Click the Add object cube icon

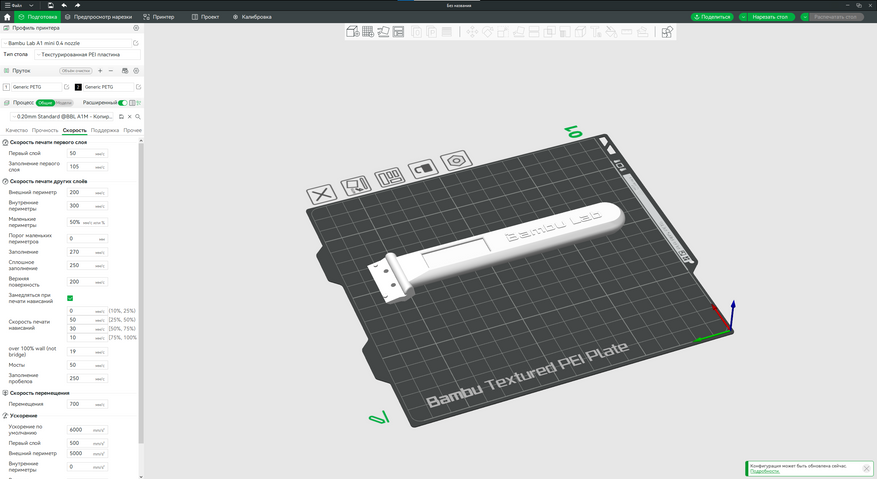(x=353, y=32)
